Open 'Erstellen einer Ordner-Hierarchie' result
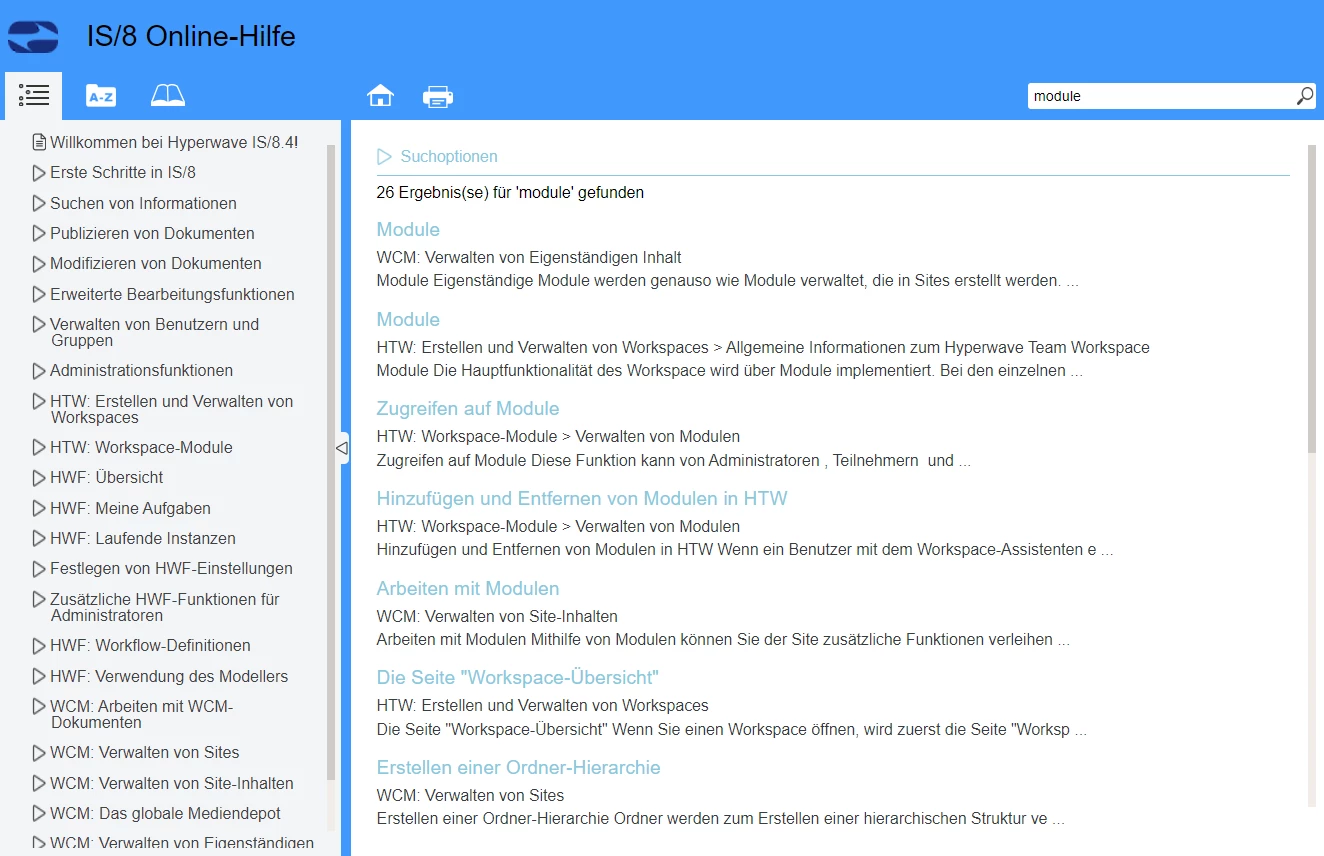Screen dimensions: 1324x856 click(x=519, y=767)
